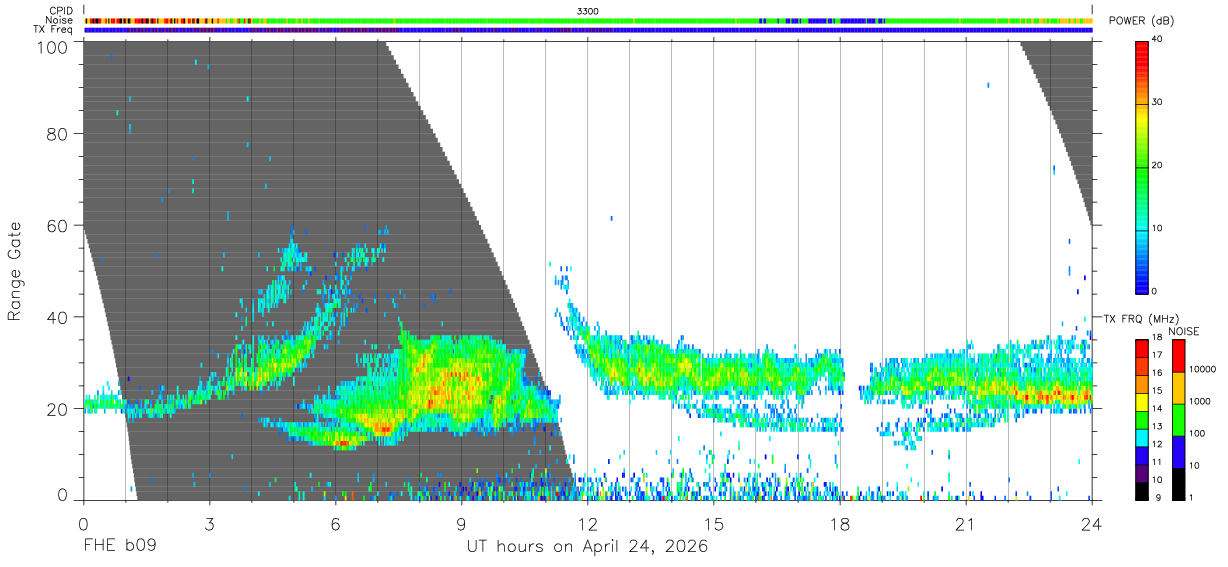Click the UT hours on April 24, 2026 title

click(x=587, y=547)
